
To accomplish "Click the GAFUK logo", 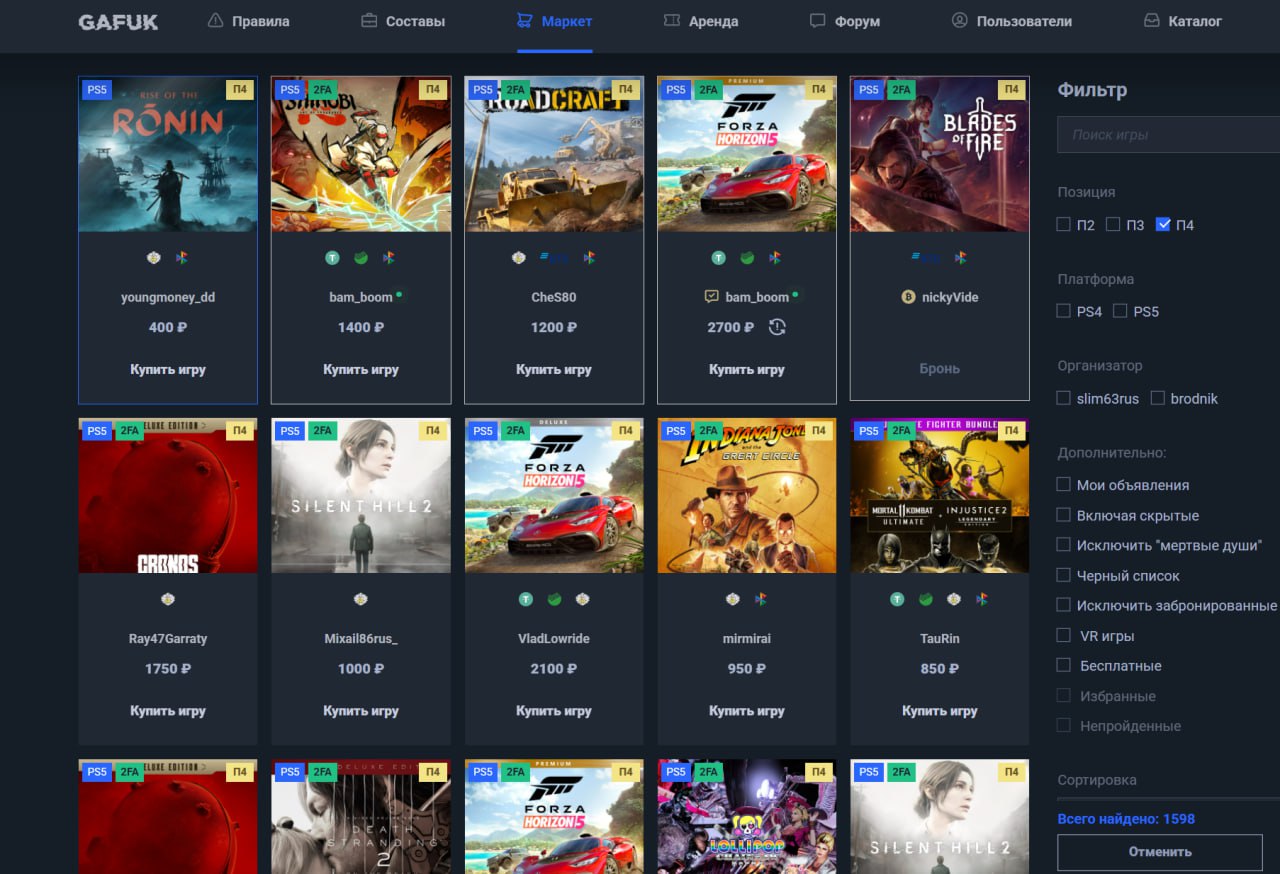I will [118, 21].
